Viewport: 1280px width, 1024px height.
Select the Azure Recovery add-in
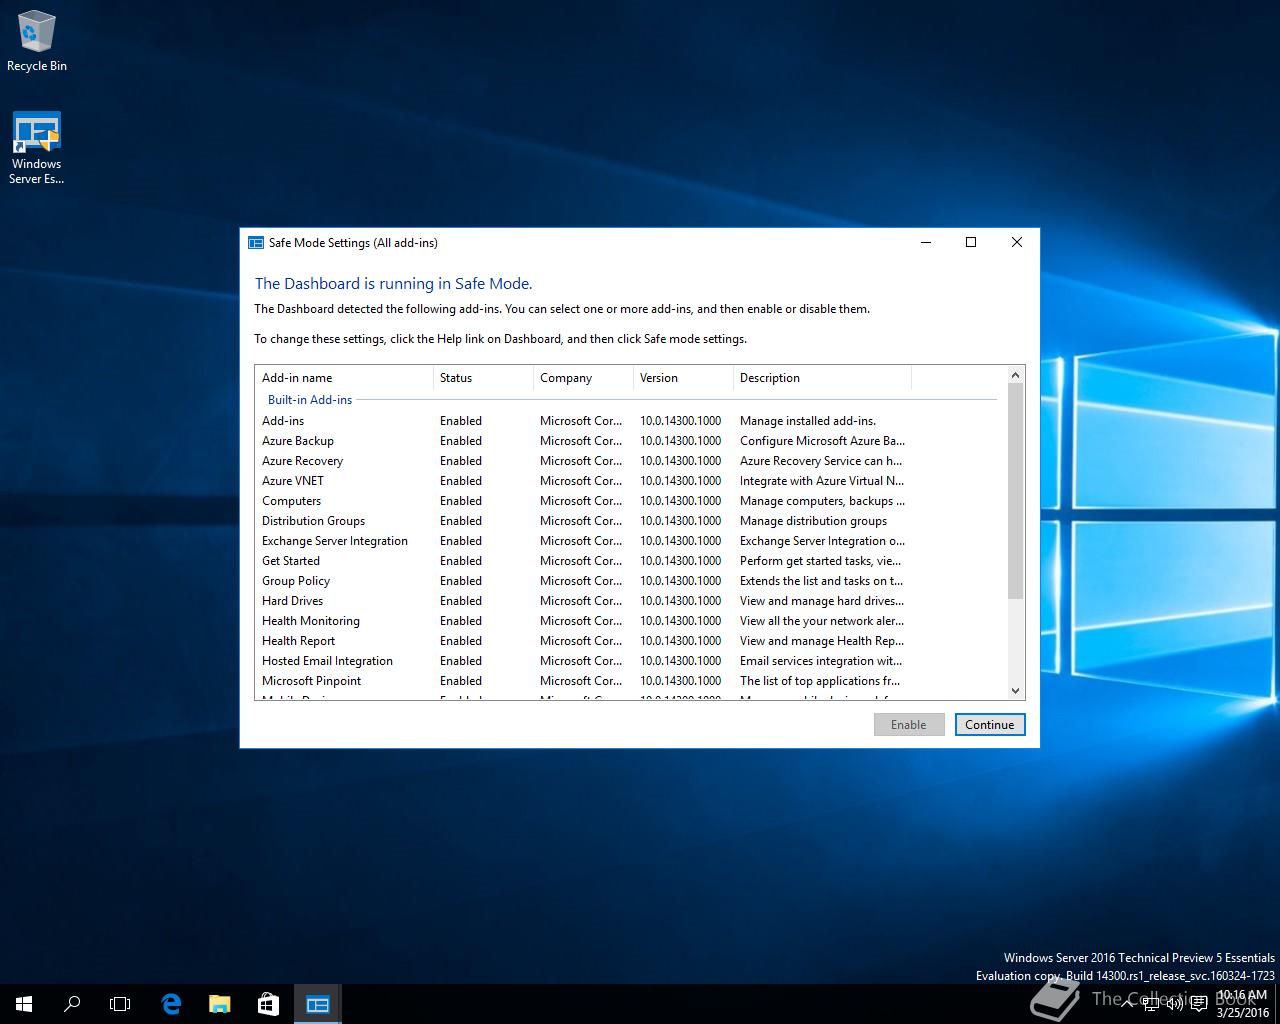(x=583, y=461)
